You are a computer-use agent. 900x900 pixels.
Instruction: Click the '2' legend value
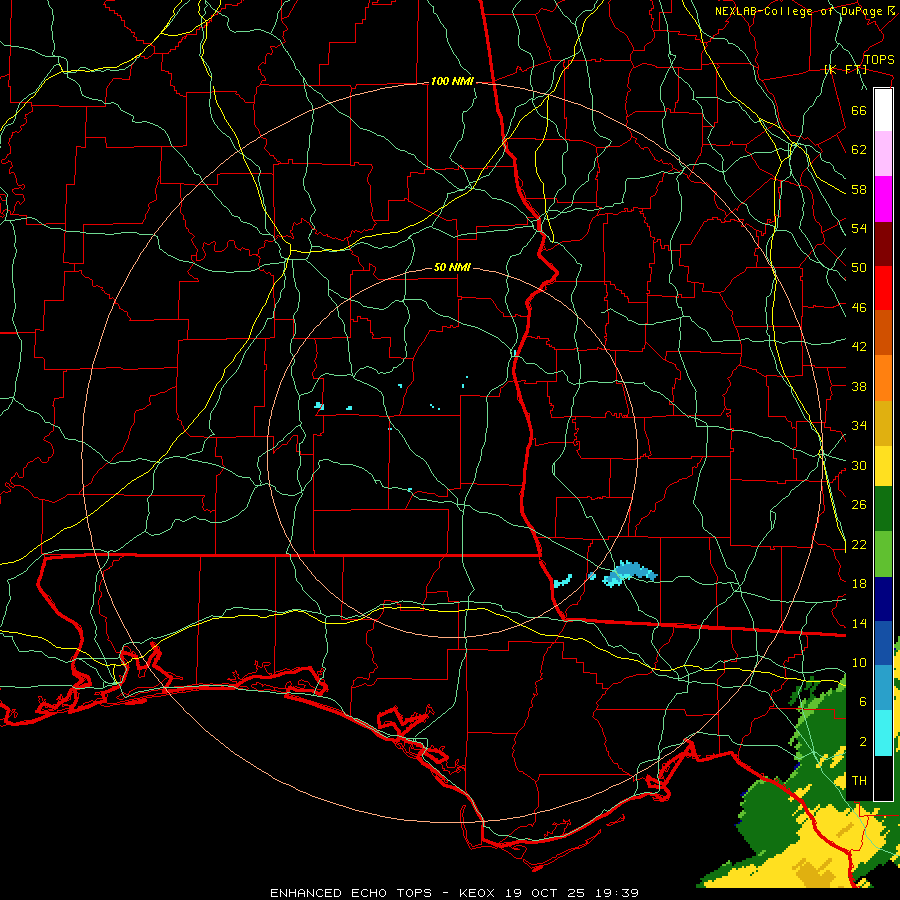pyautogui.click(x=863, y=742)
